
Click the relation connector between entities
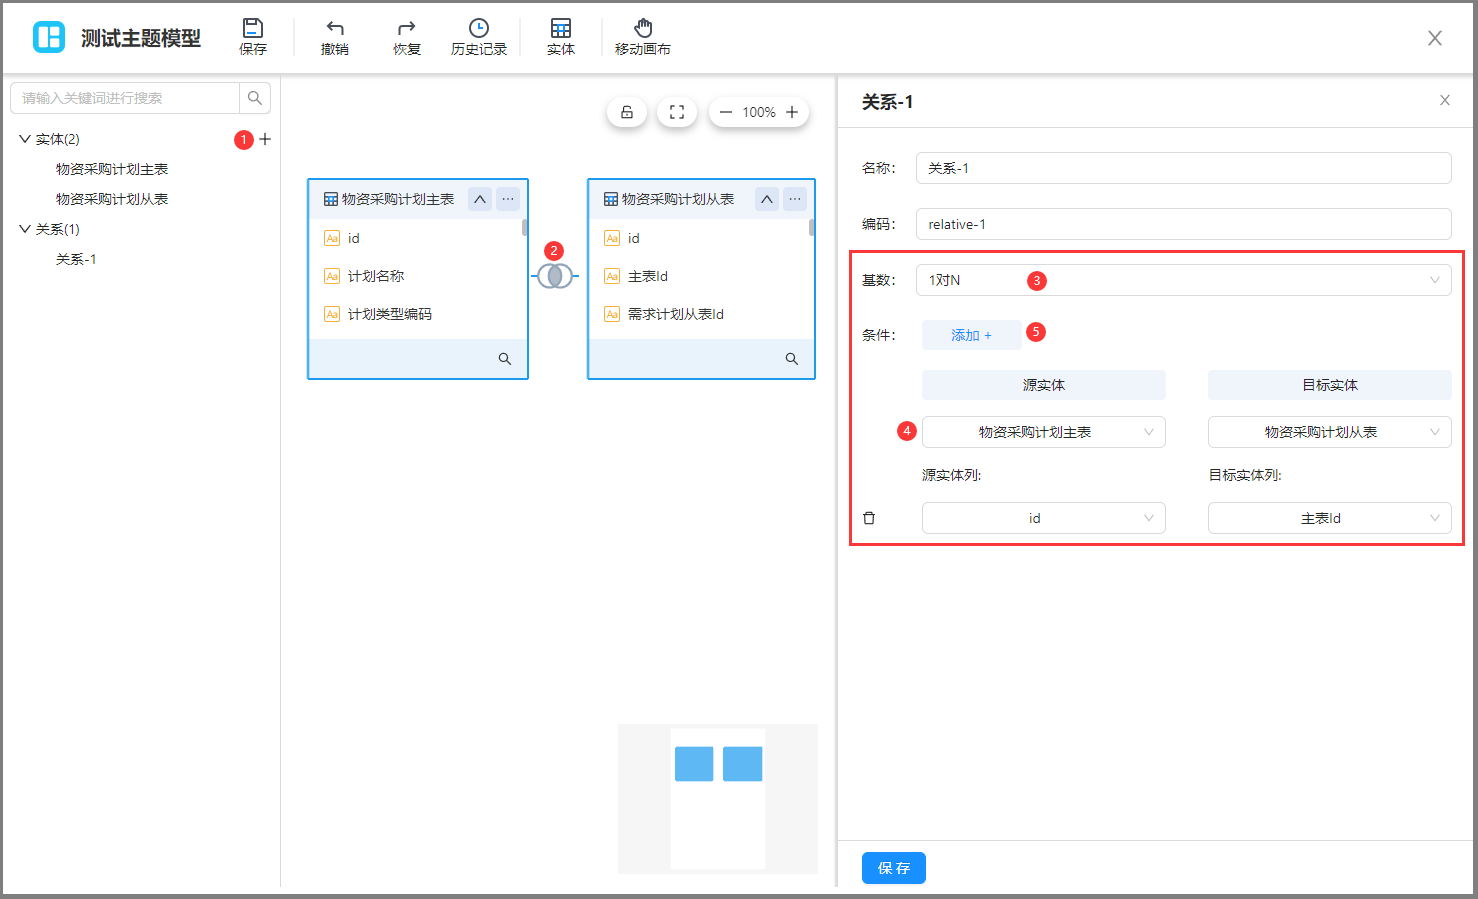pos(555,276)
